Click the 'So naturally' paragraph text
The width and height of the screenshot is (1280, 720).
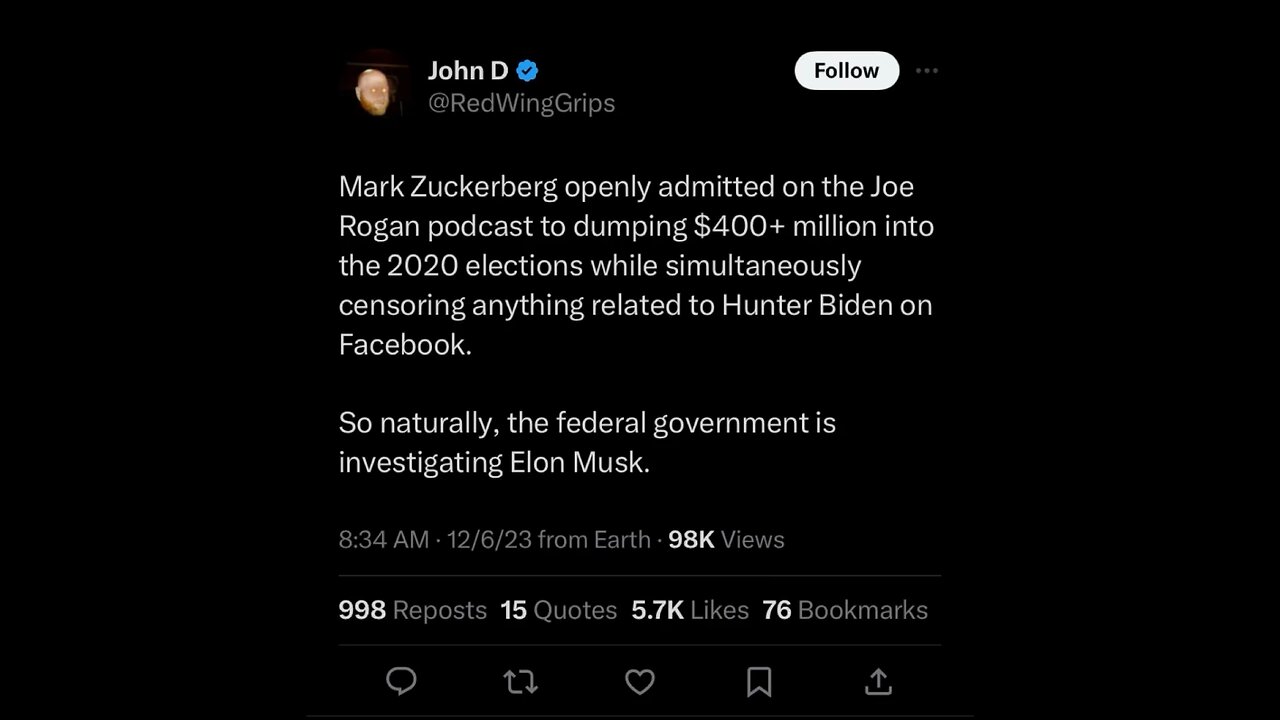[x=587, y=442]
